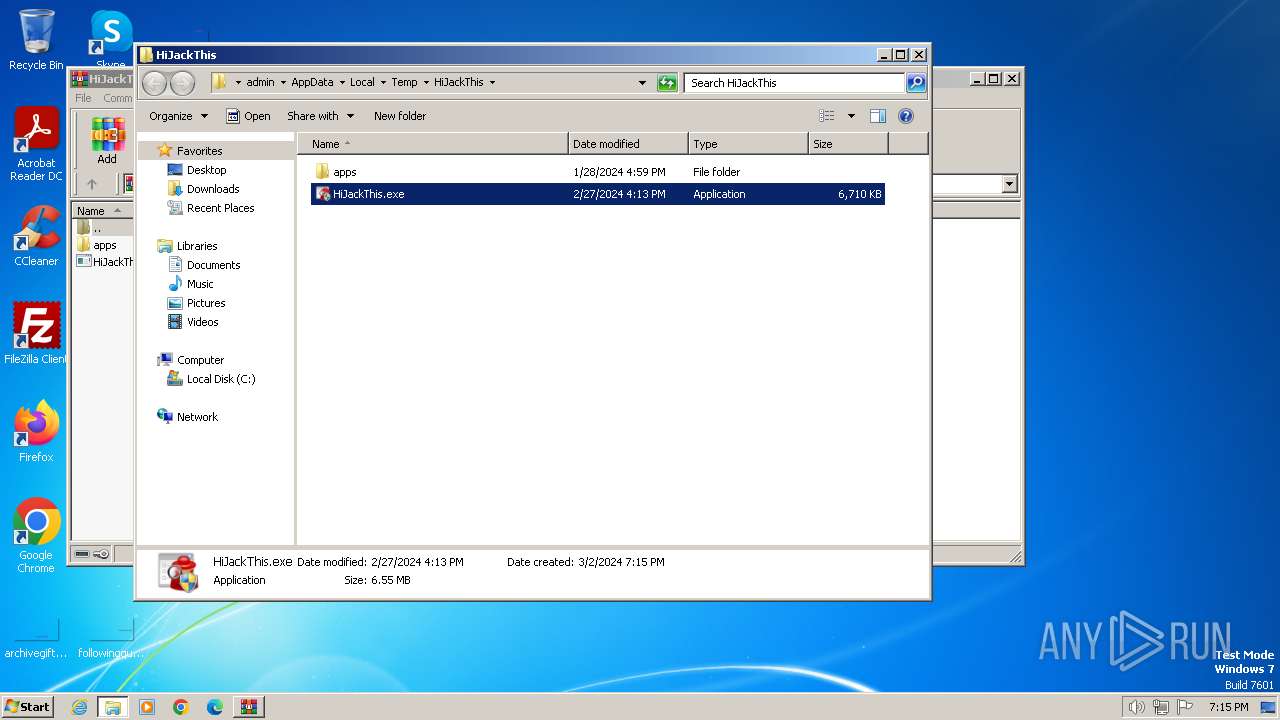1280x720 pixels.
Task: Open Windows Explorer taskbar button
Action: (x=112, y=707)
